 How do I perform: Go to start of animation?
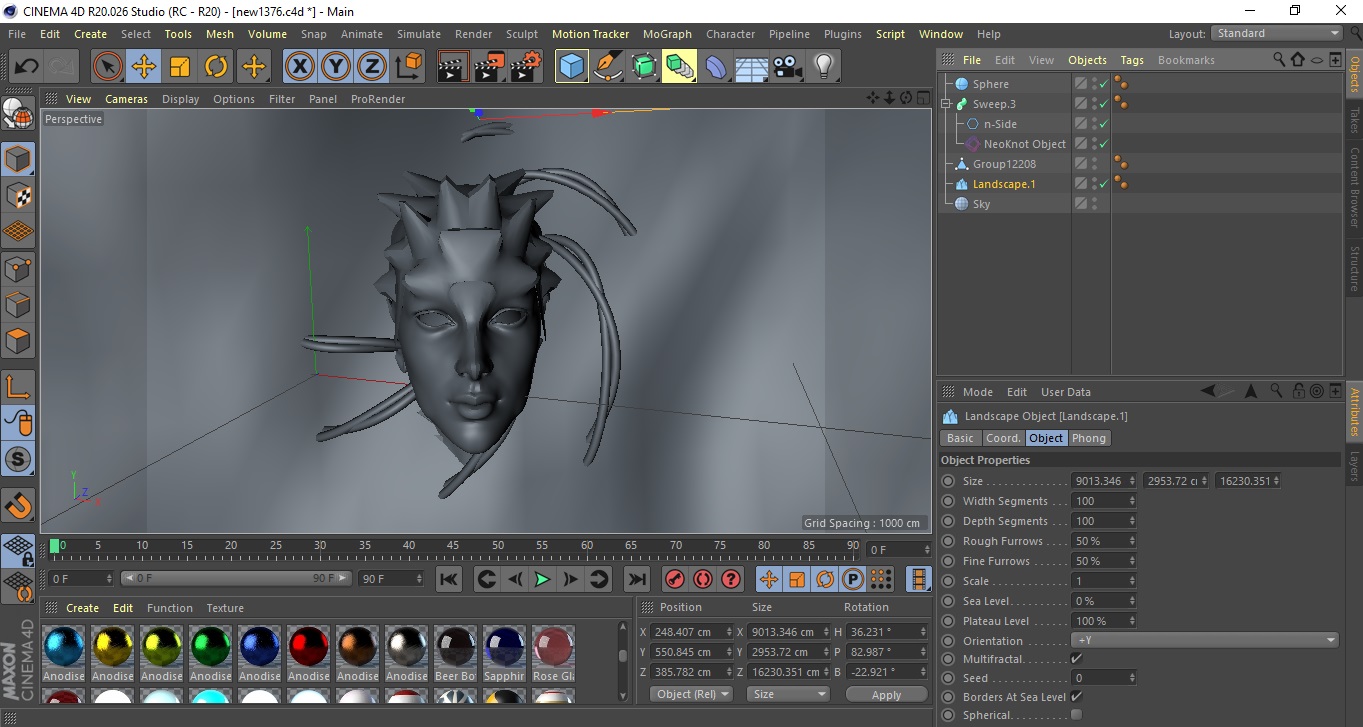(449, 579)
